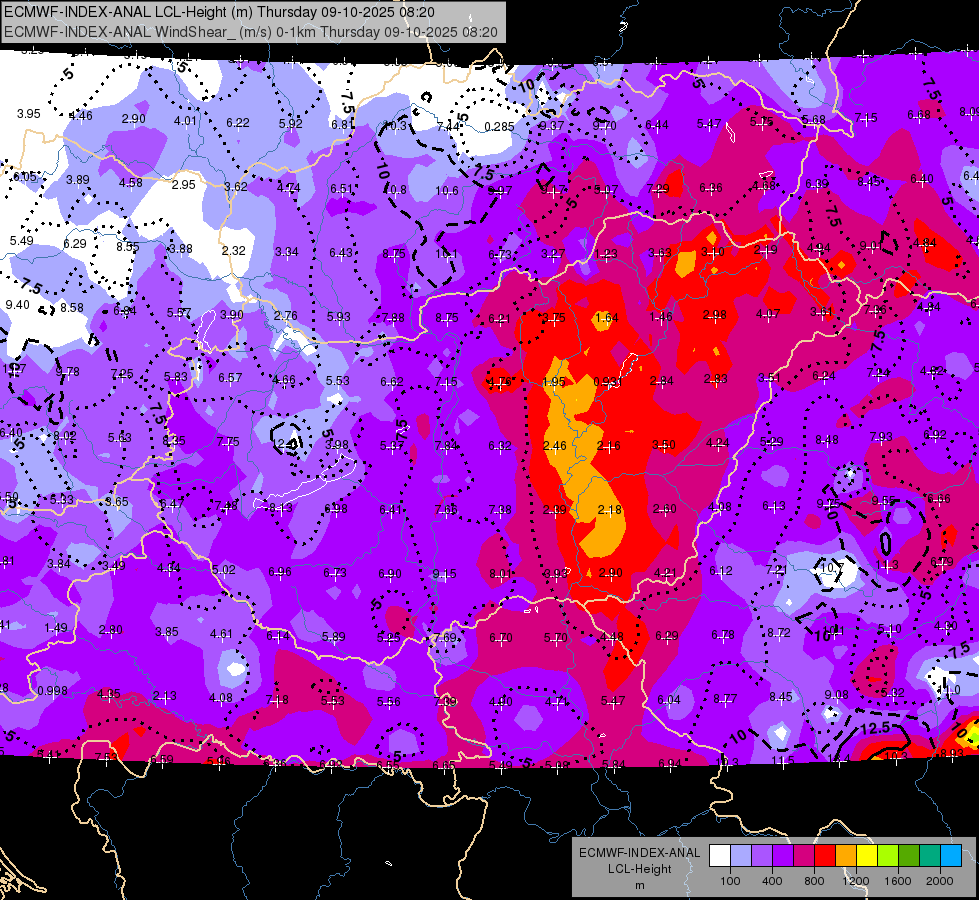Click the wind shear value 4.01
979x900 pixels.
point(185,121)
